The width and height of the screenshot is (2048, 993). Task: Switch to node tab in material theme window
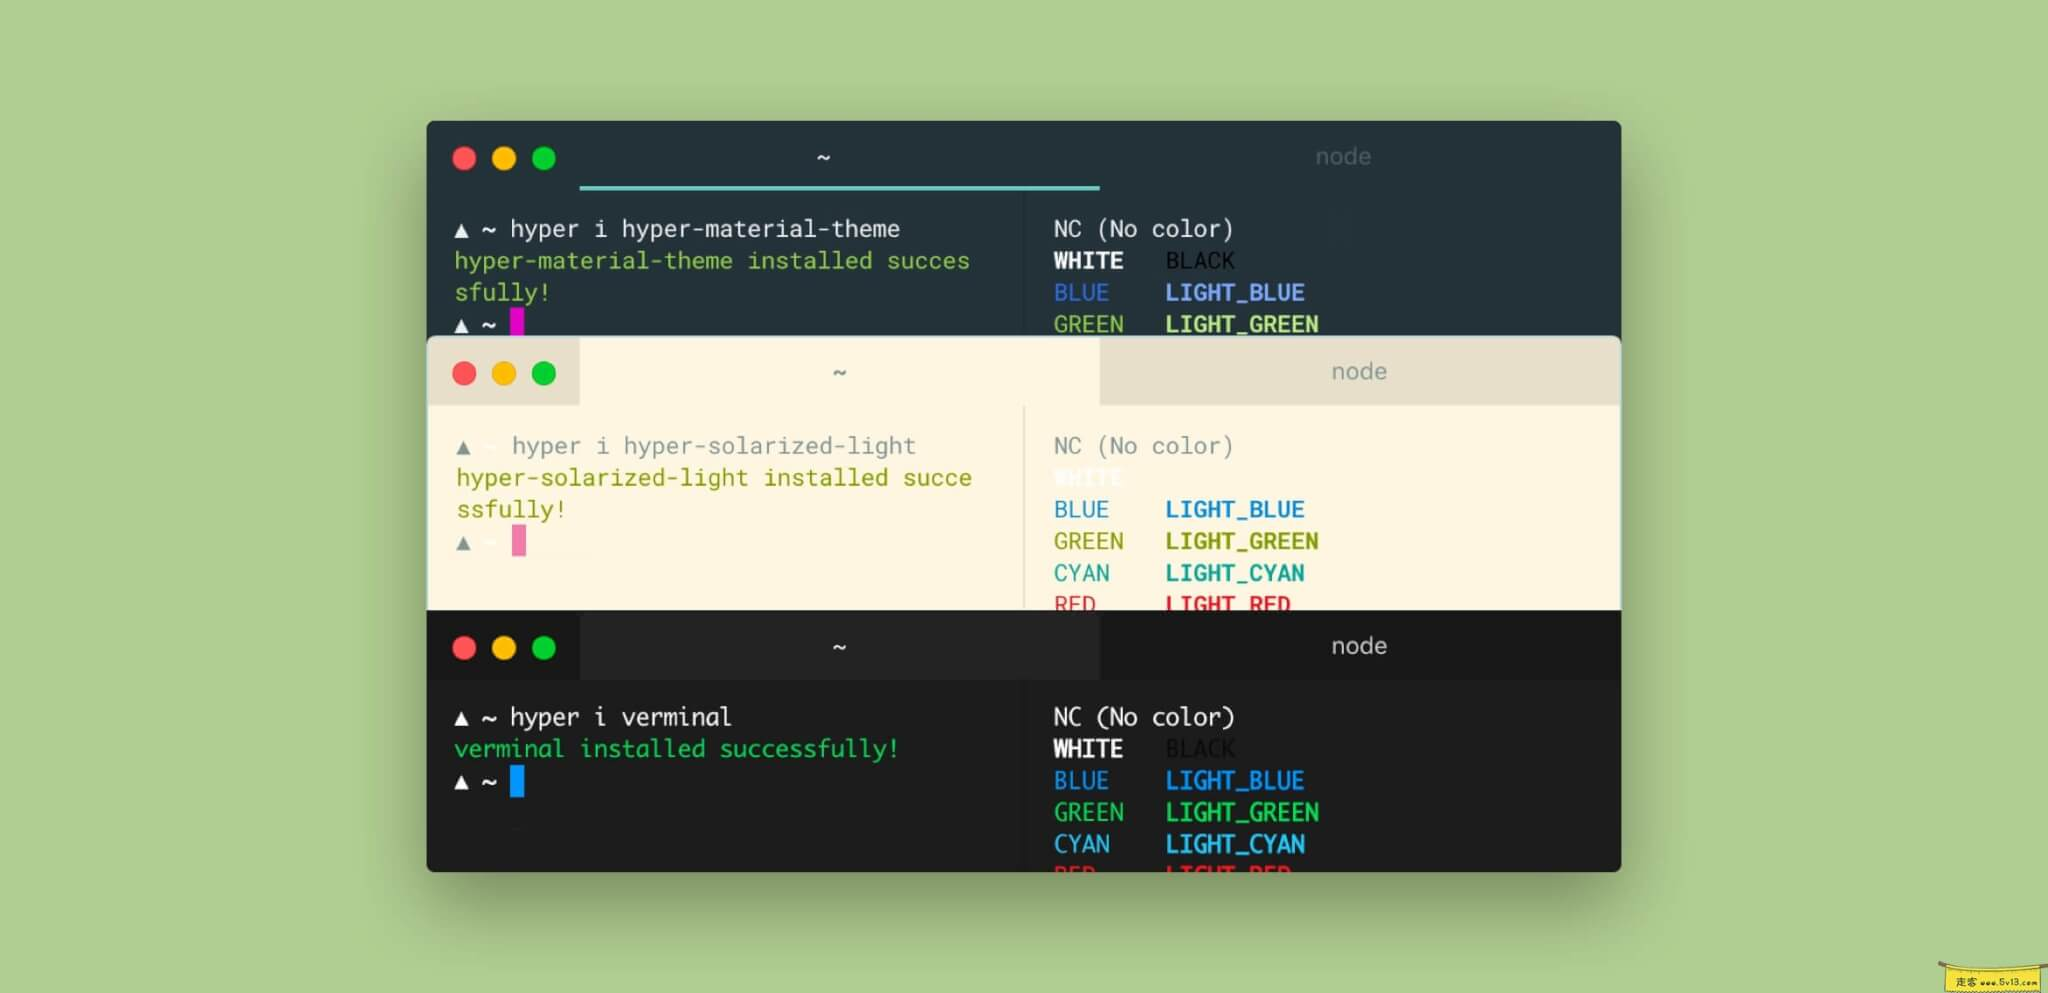1342,157
